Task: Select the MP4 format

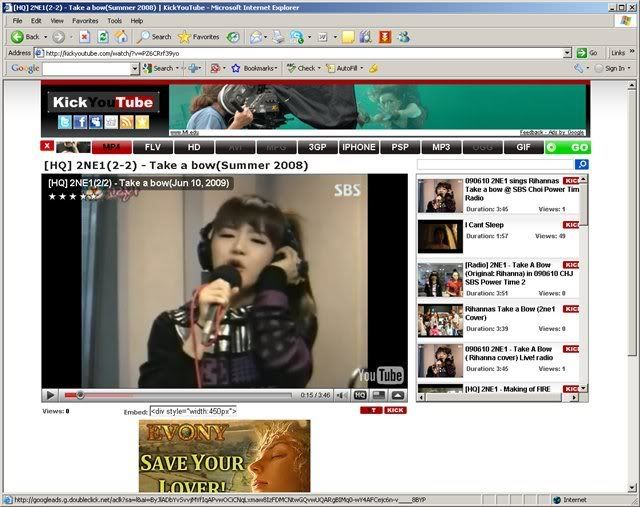Action: (x=112, y=147)
